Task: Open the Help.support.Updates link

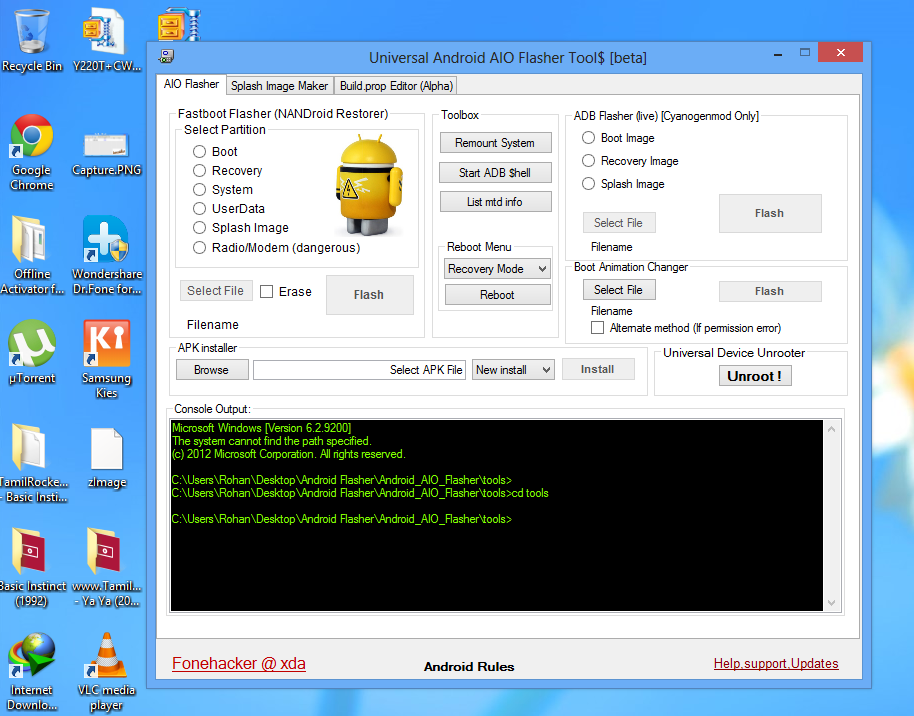Action: (776, 664)
